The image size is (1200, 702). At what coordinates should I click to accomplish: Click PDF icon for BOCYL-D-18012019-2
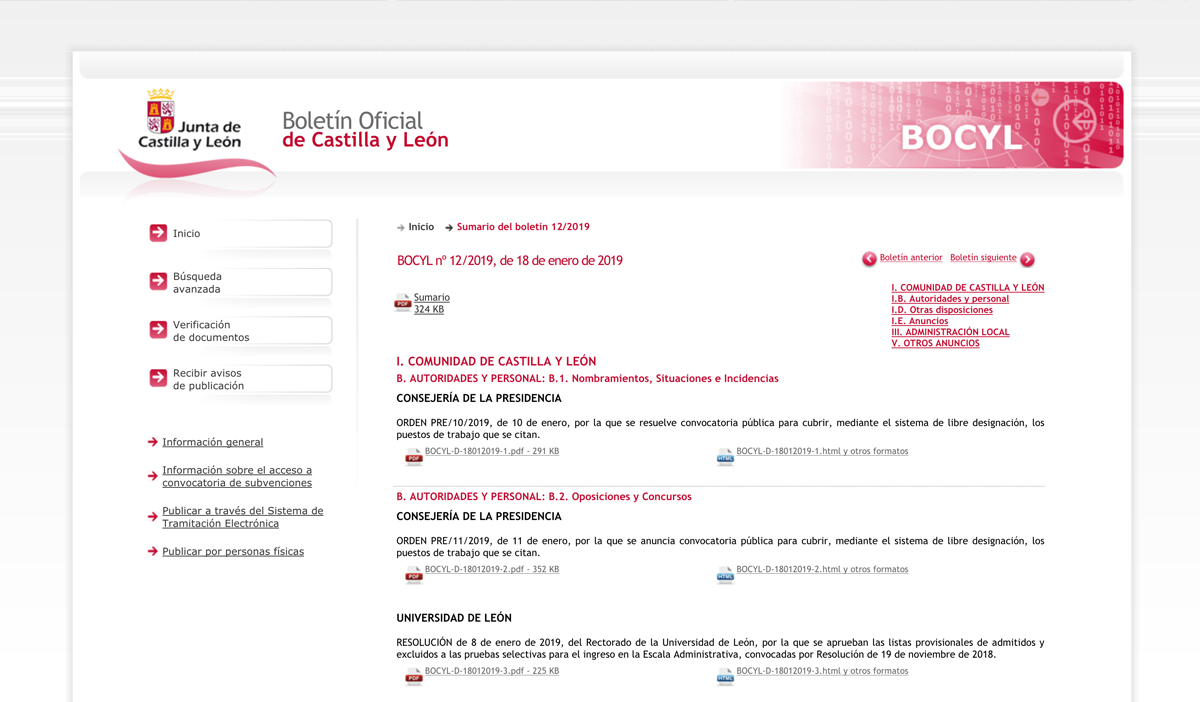pos(413,576)
